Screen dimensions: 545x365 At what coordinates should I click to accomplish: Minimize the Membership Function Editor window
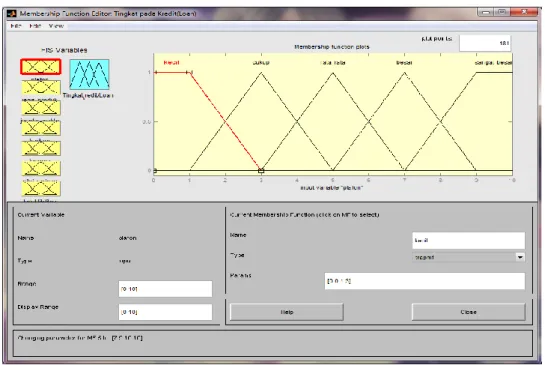pyautogui.click(x=486, y=13)
